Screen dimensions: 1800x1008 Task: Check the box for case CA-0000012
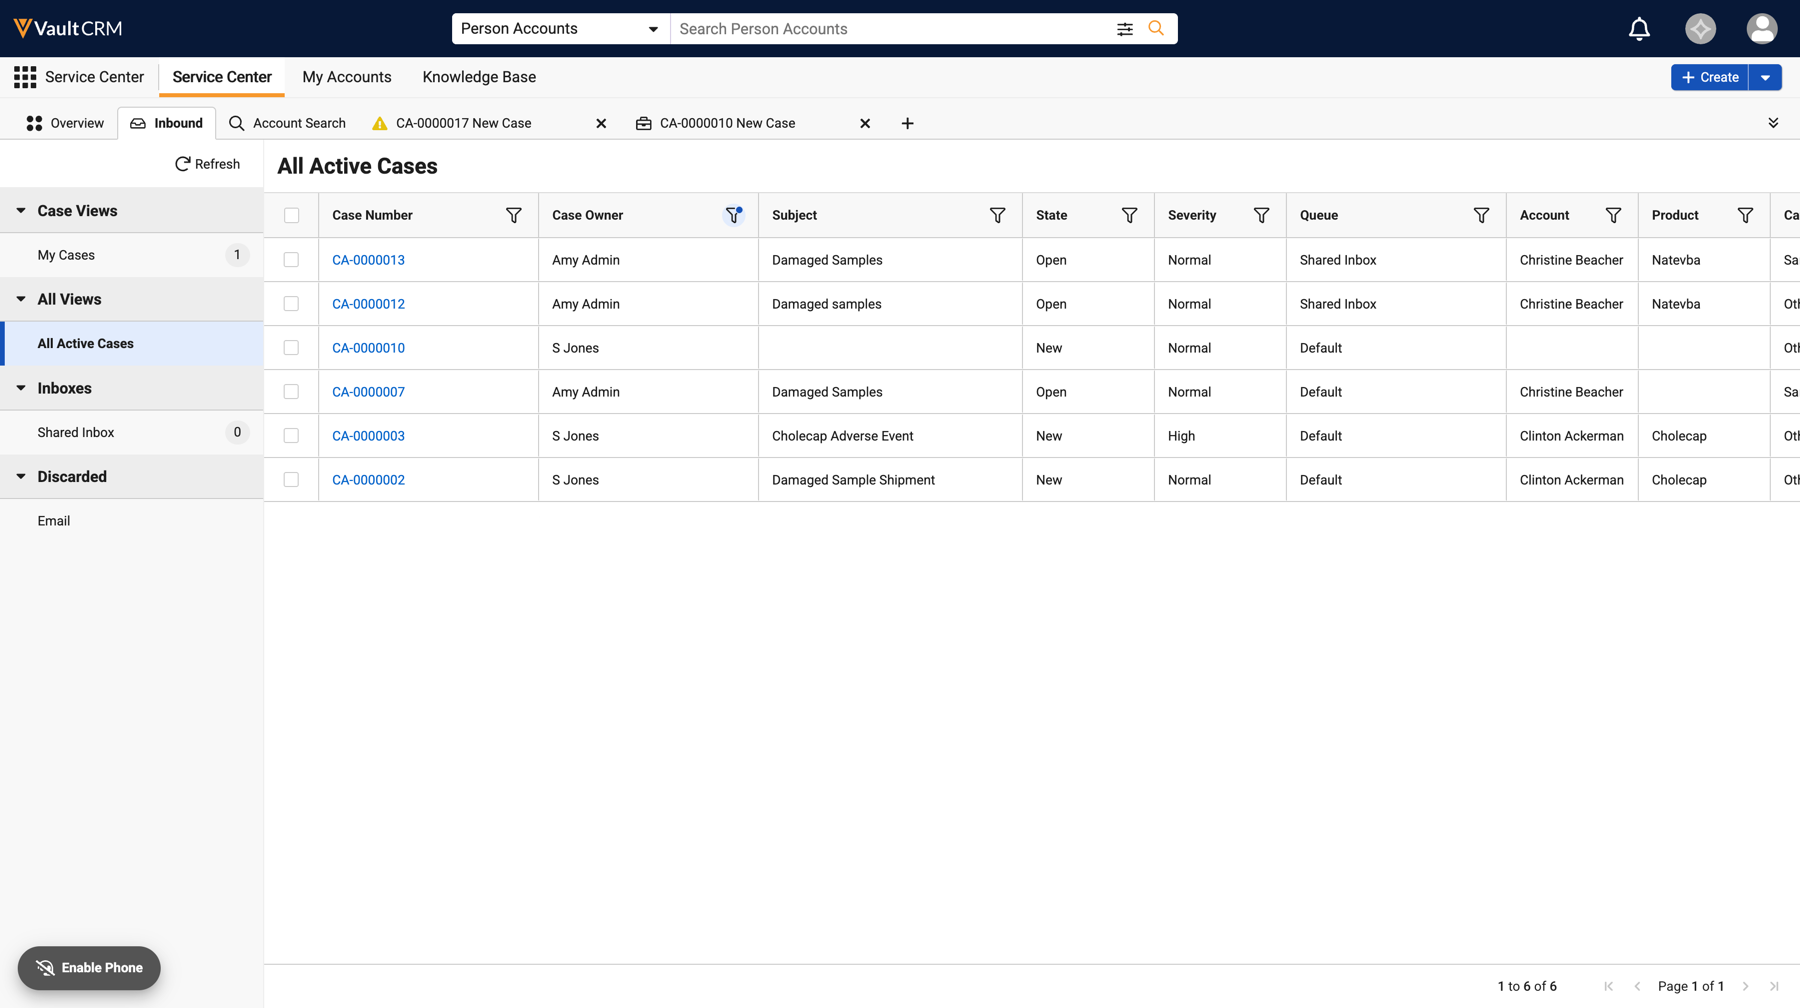pos(291,304)
